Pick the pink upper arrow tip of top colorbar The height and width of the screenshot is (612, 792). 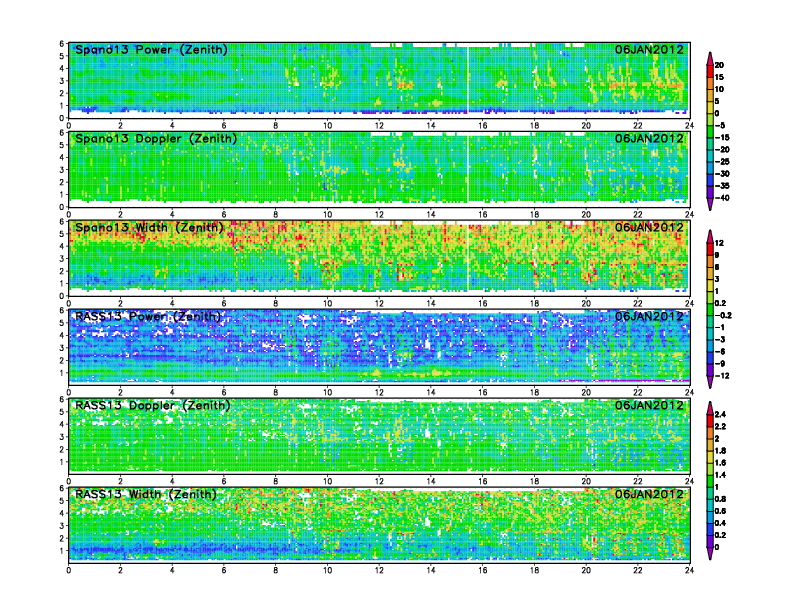coord(710,59)
